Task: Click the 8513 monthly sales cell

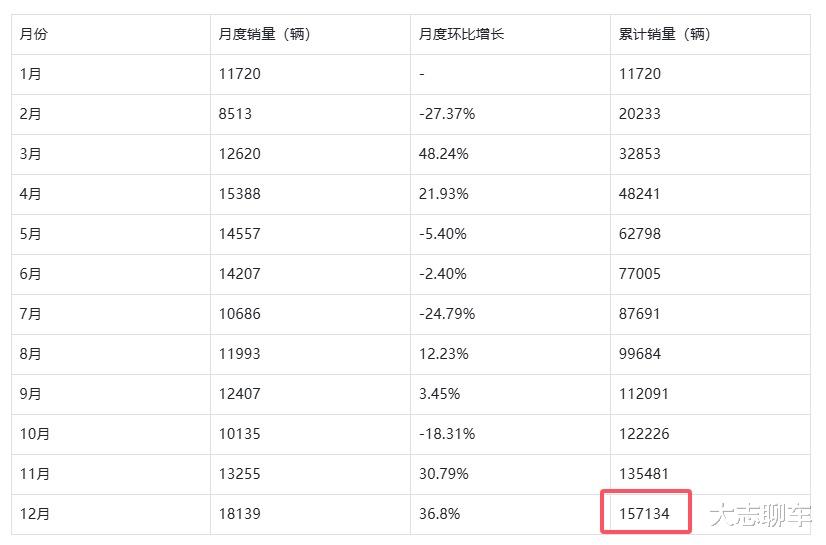Action: tap(236, 114)
